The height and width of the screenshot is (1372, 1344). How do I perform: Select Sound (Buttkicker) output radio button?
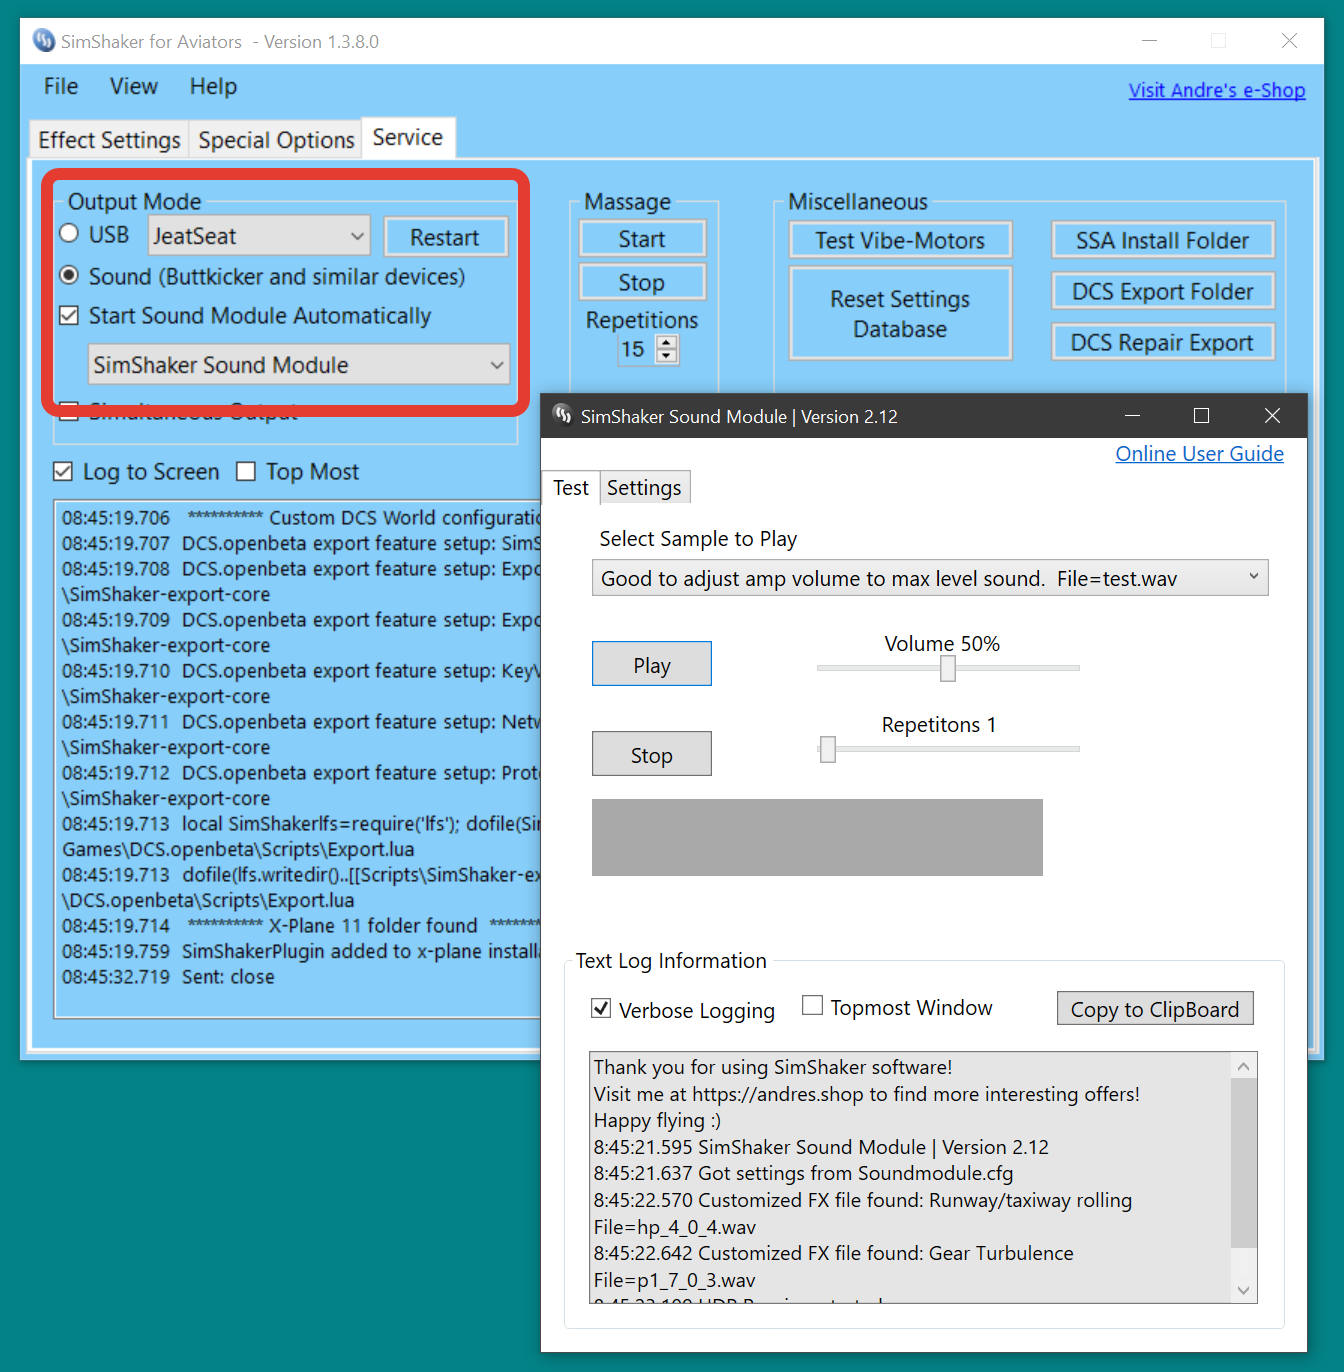point(69,275)
